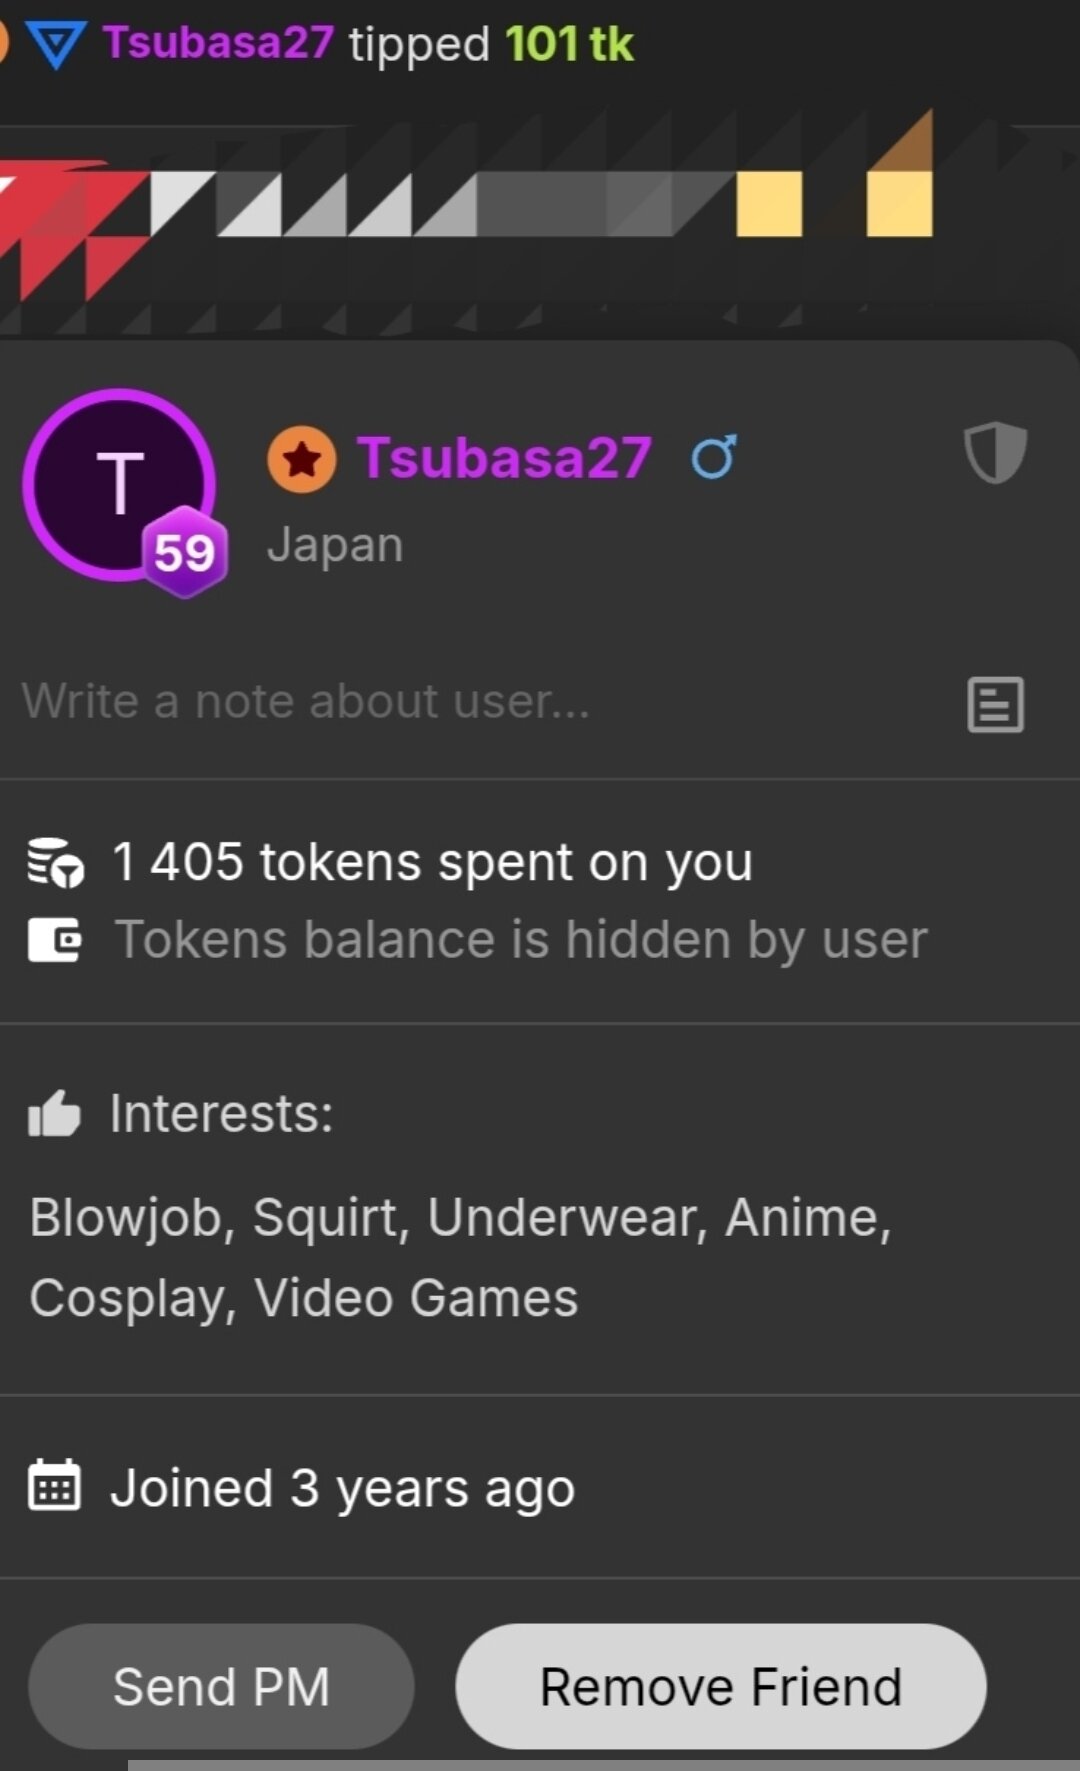Screen dimensions: 1080x1771
Task: Click the '1 405 tokens spent on you' text
Action: coord(432,862)
